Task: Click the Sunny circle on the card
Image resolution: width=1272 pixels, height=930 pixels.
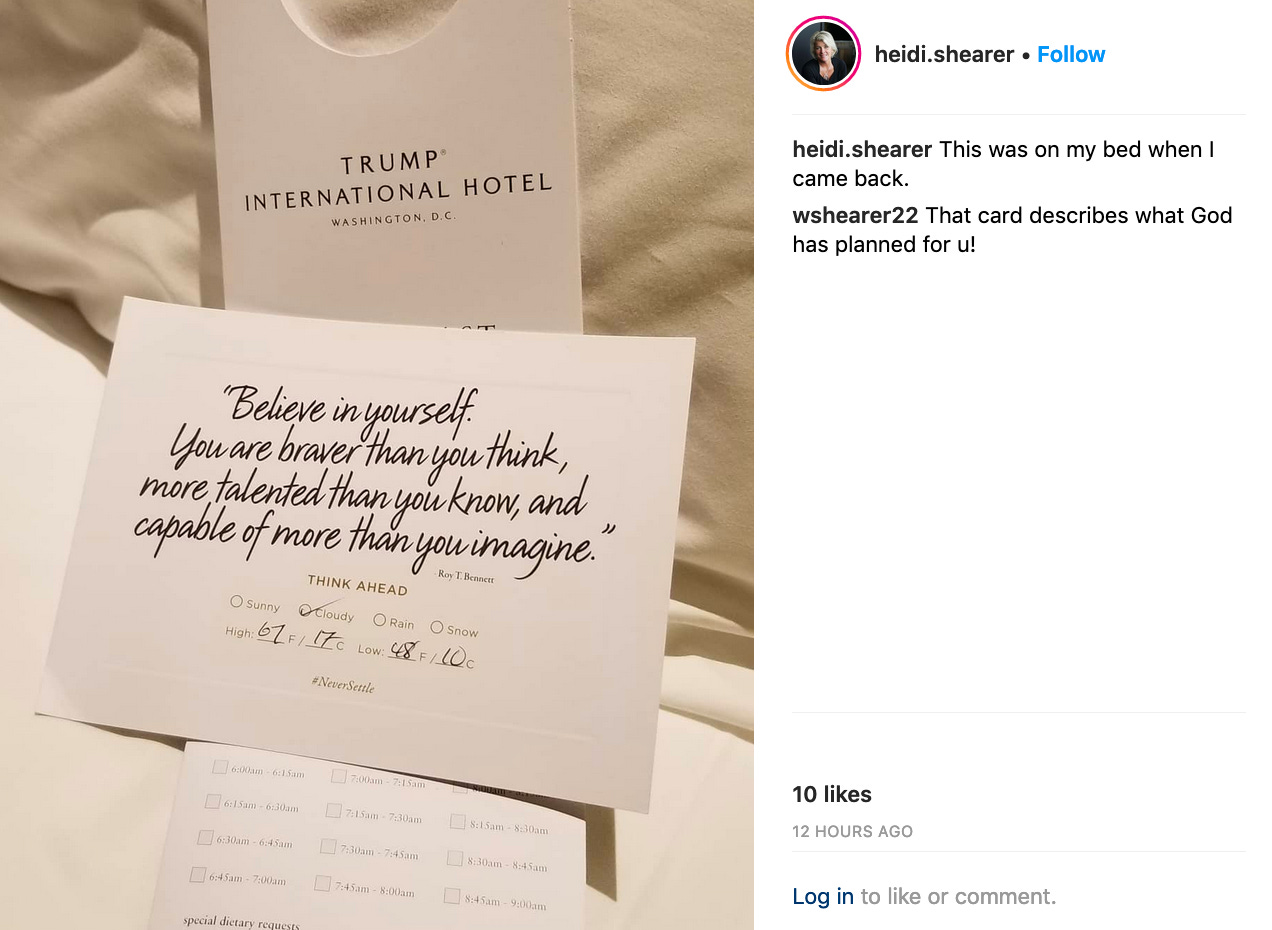Action: click(x=236, y=601)
